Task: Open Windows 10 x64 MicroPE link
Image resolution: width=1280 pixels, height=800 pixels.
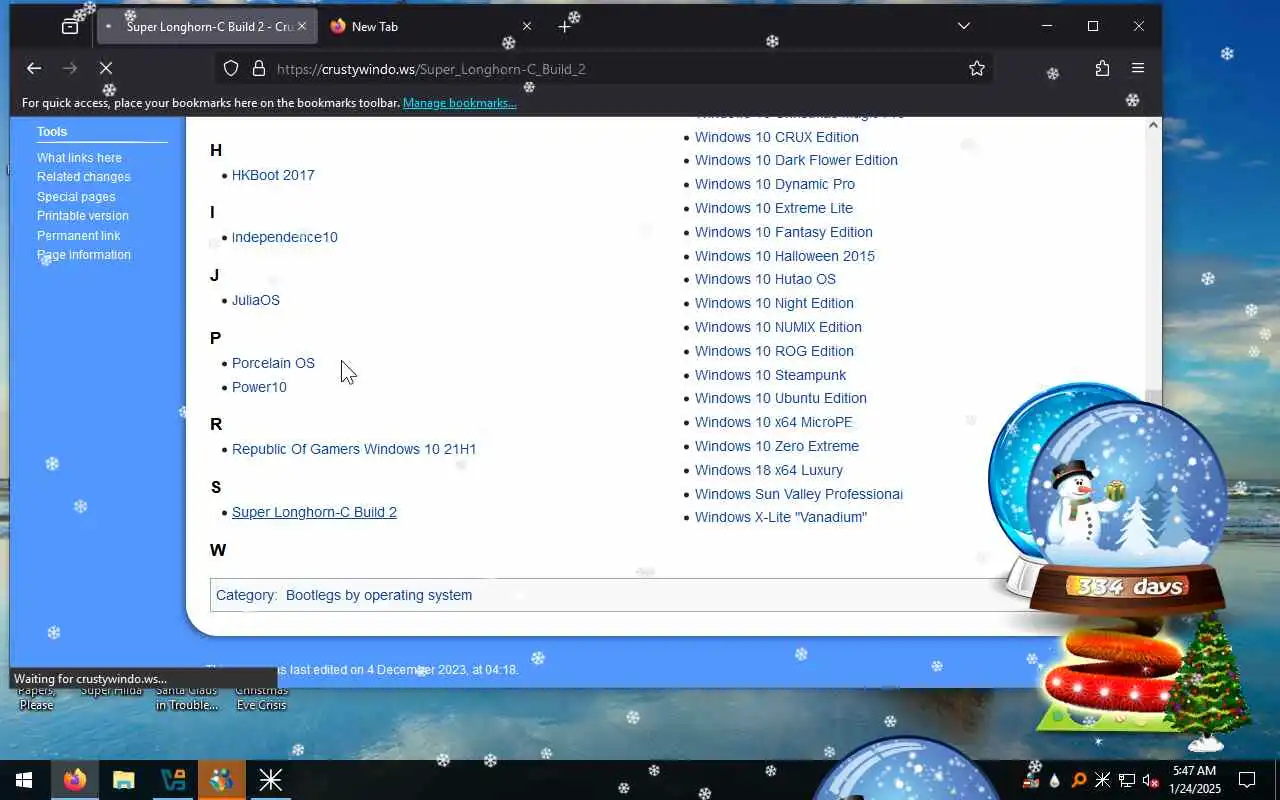Action: (x=774, y=422)
